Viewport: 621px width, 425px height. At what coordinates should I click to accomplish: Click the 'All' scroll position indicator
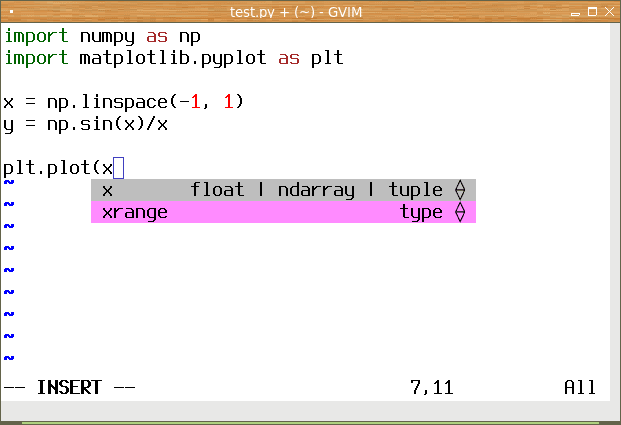580,387
